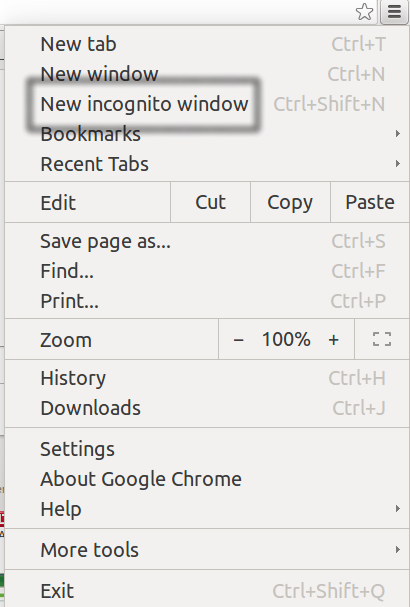The height and width of the screenshot is (607, 410).
Task: Decrease zoom with the minus button
Action: tap(238, 340)
